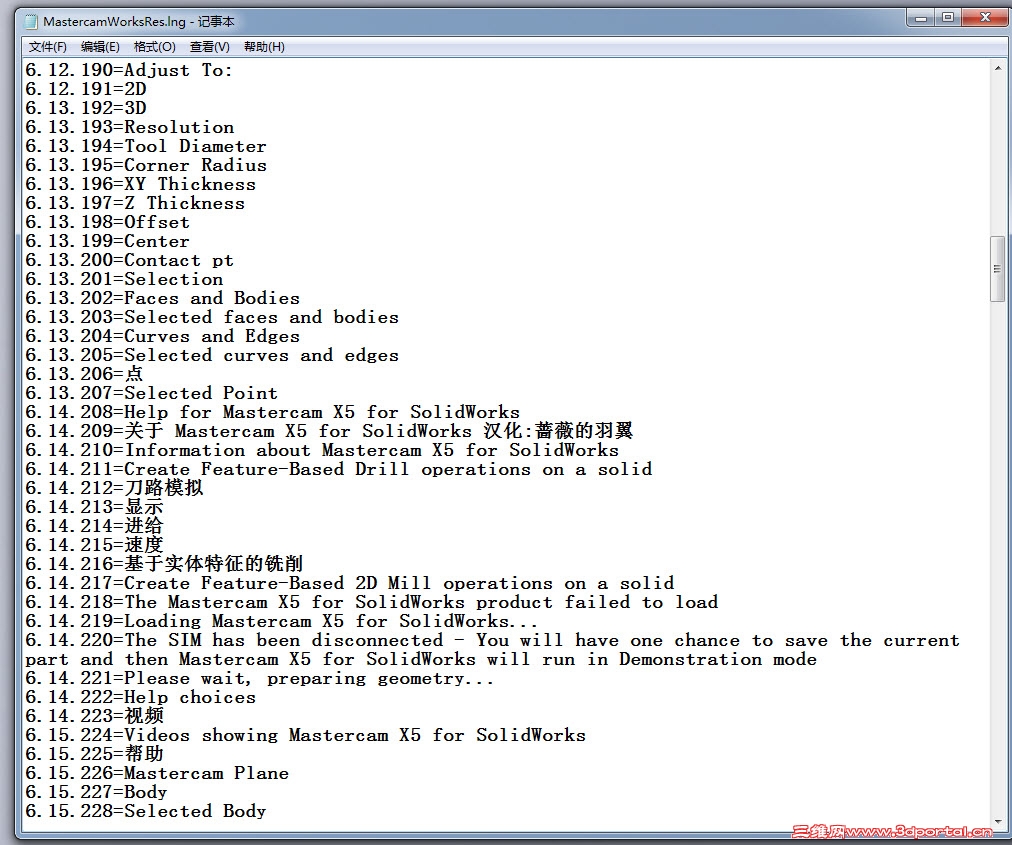Click the line 6.14.214=进给
The image size is (1012, 845).
tap(94, 525)
